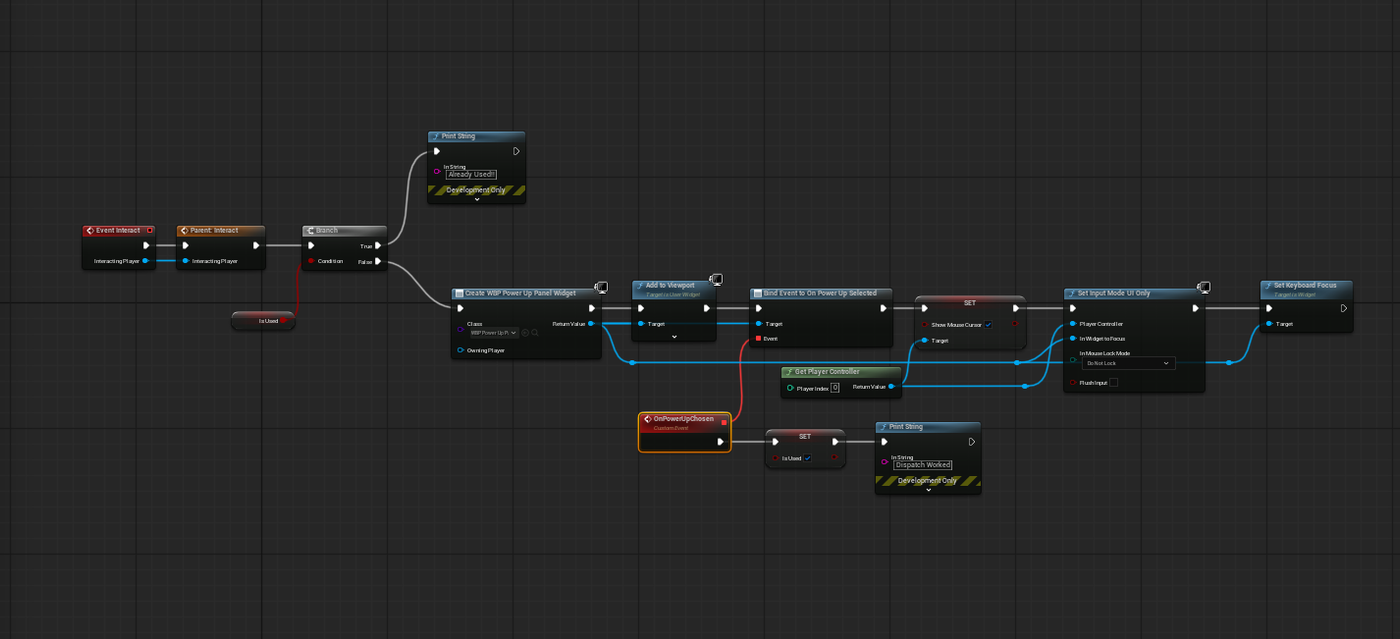The width and height of the screenshot is (1400, 639).
Task: Click Set Keyboard Focus Target pin
Action: [1268, 324]
